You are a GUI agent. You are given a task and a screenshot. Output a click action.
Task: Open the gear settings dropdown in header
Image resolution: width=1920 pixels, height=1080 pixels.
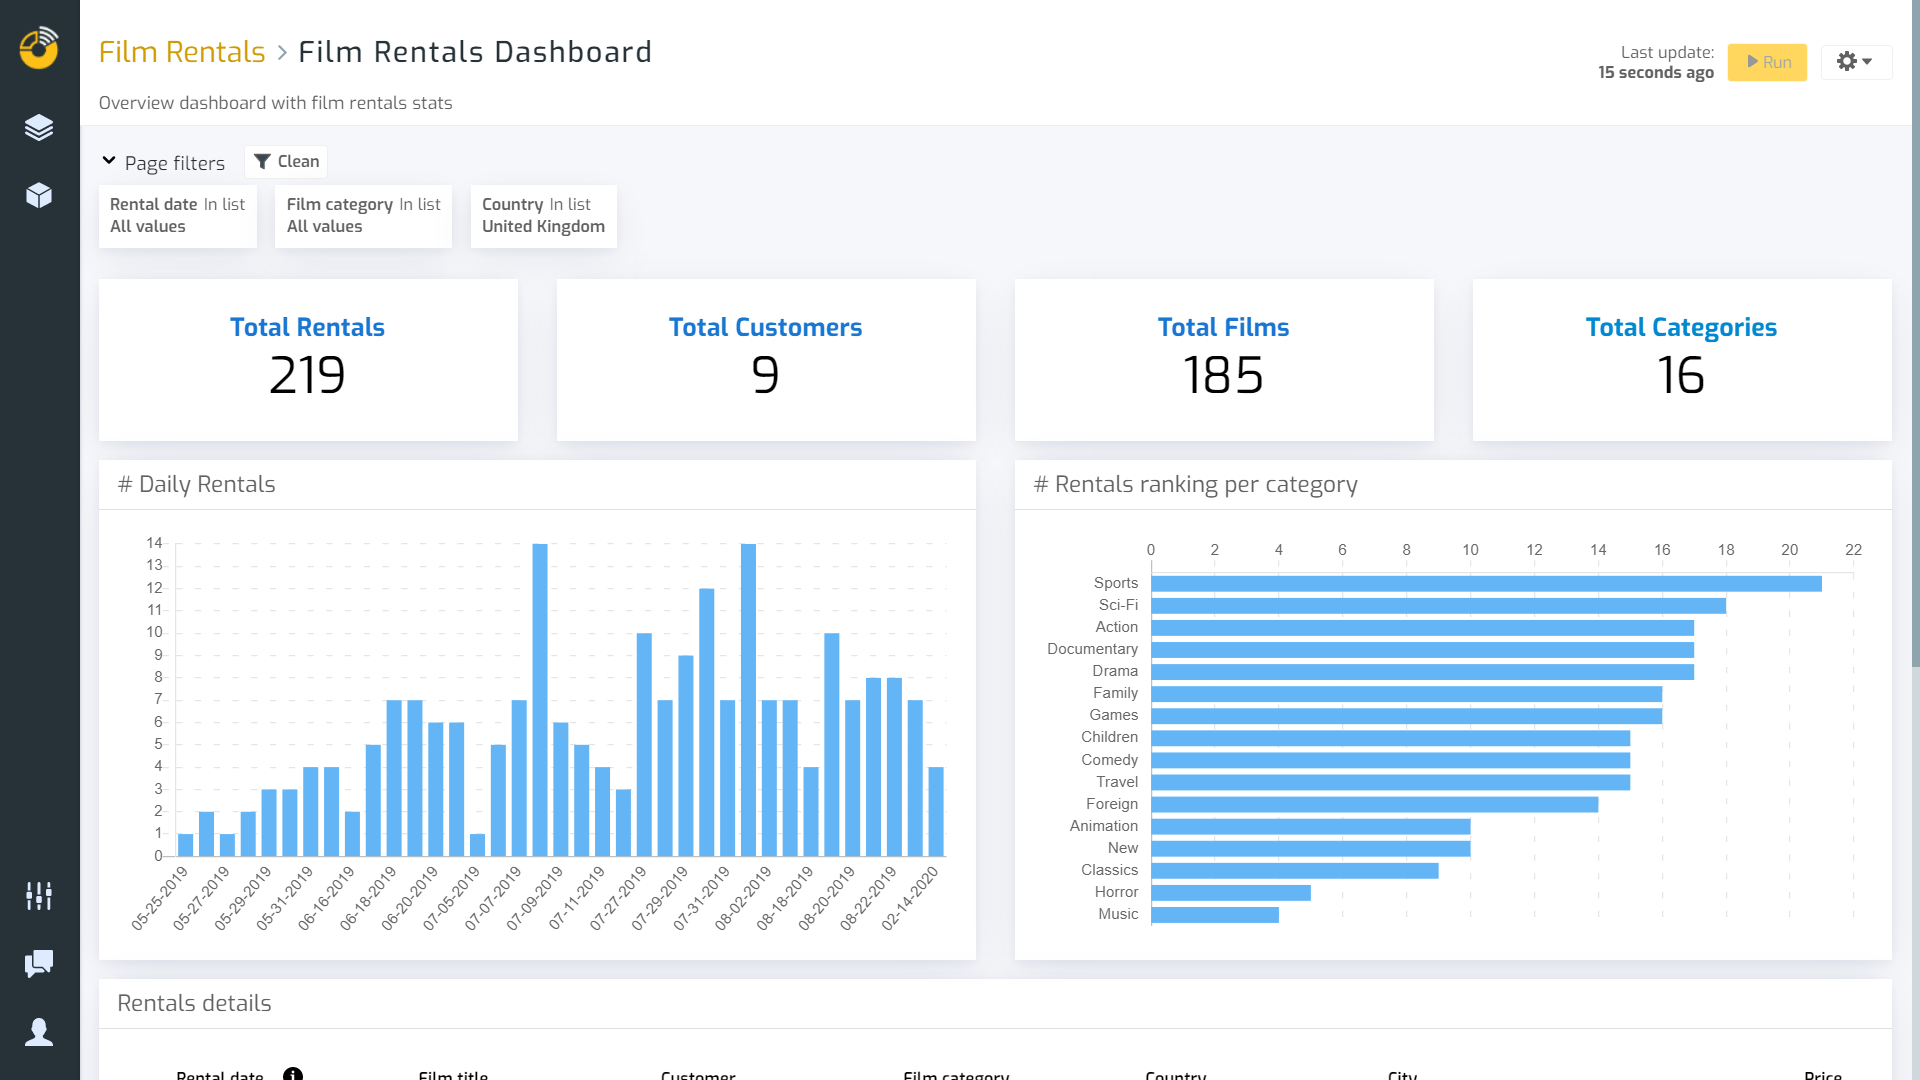tap(1856, 61)
